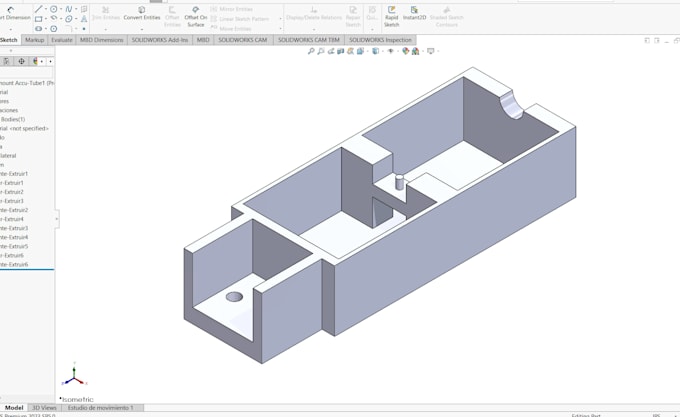Select the Line sketch tool
Screen dimensions: 680x417
39,9
